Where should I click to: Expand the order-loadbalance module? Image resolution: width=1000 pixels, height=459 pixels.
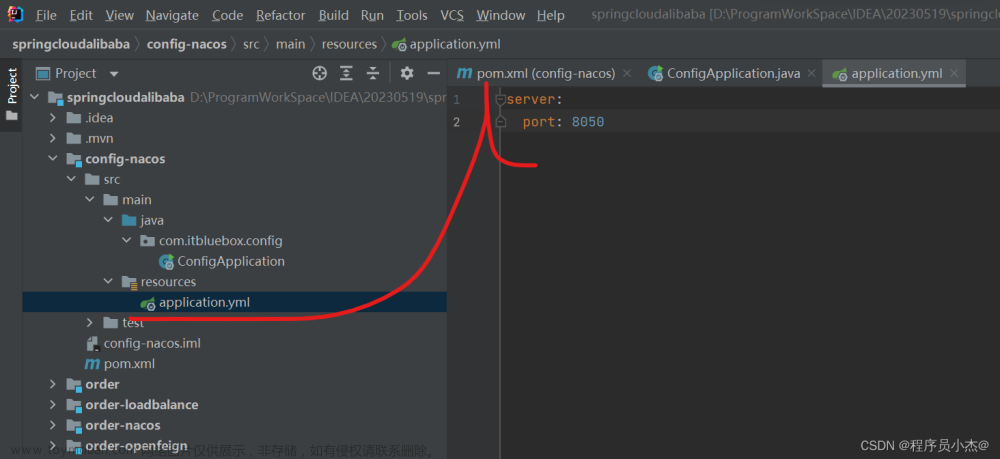coord(53,405)
